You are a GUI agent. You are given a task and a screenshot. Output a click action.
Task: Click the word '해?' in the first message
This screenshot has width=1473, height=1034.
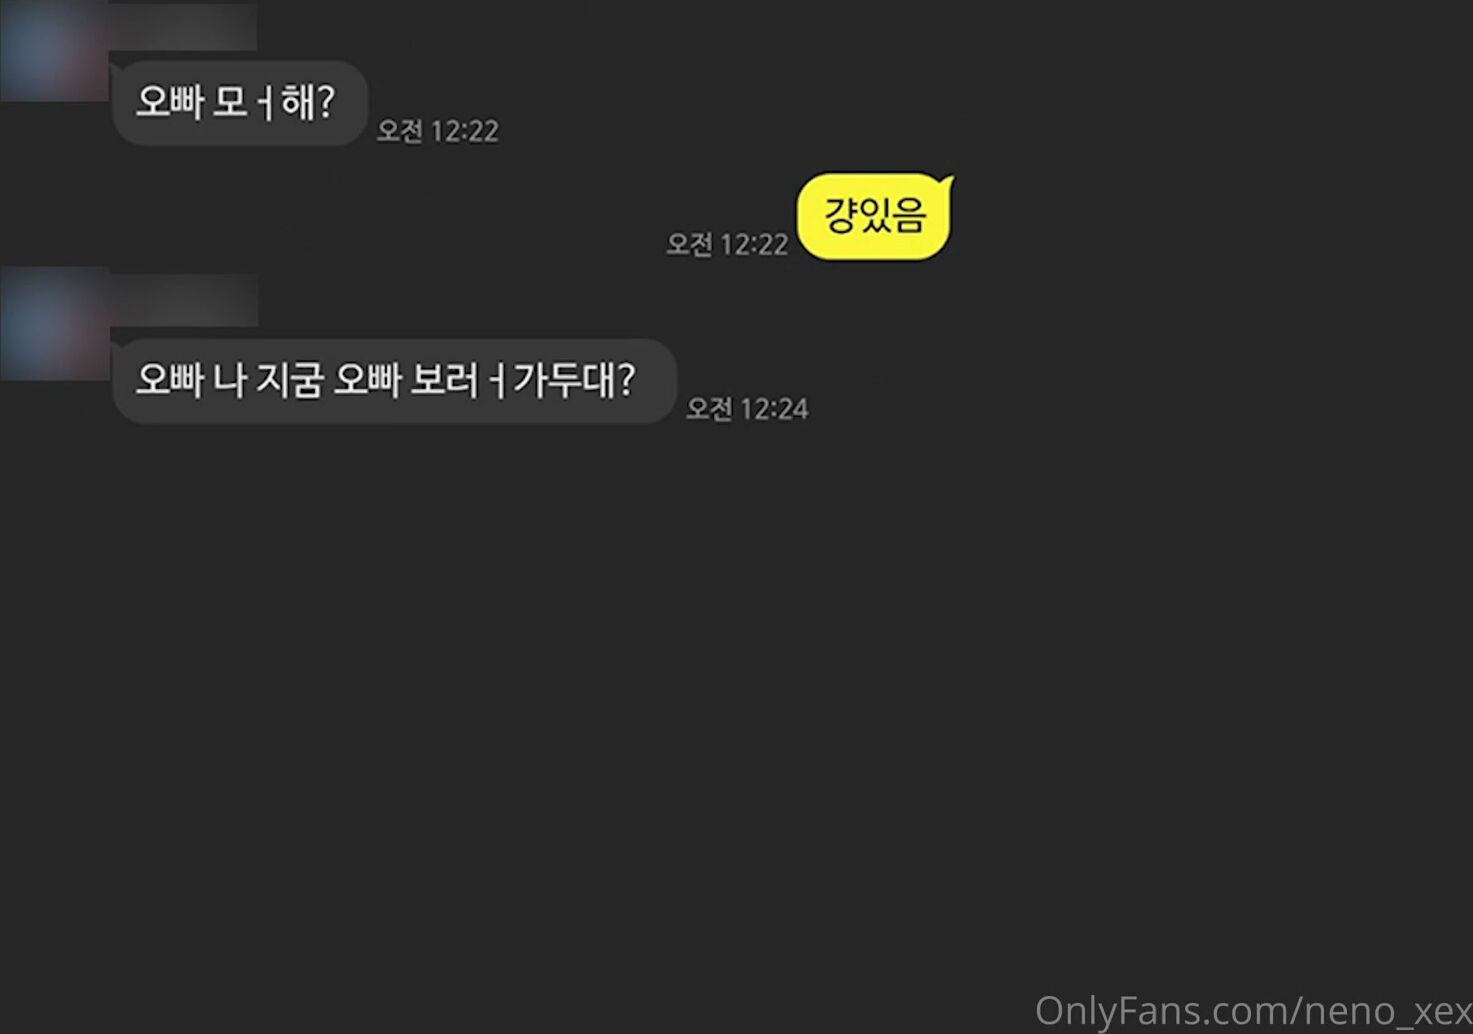(308, 102)
